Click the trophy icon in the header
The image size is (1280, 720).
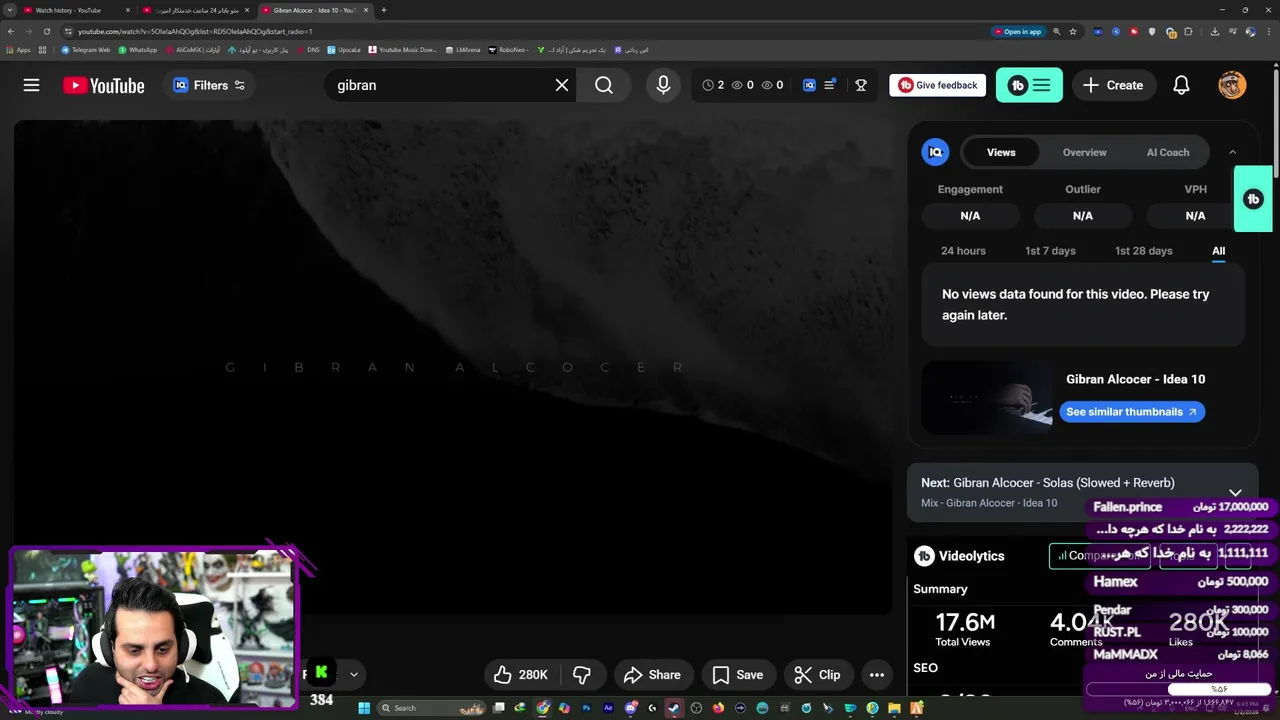861,85
